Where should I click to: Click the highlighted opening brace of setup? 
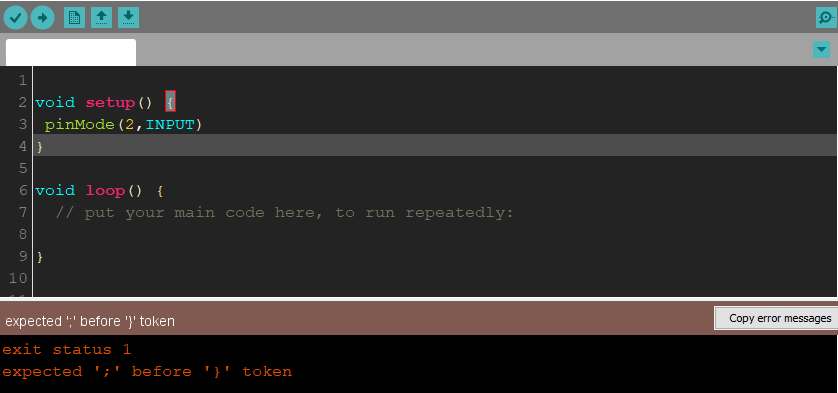coord(170,102)
